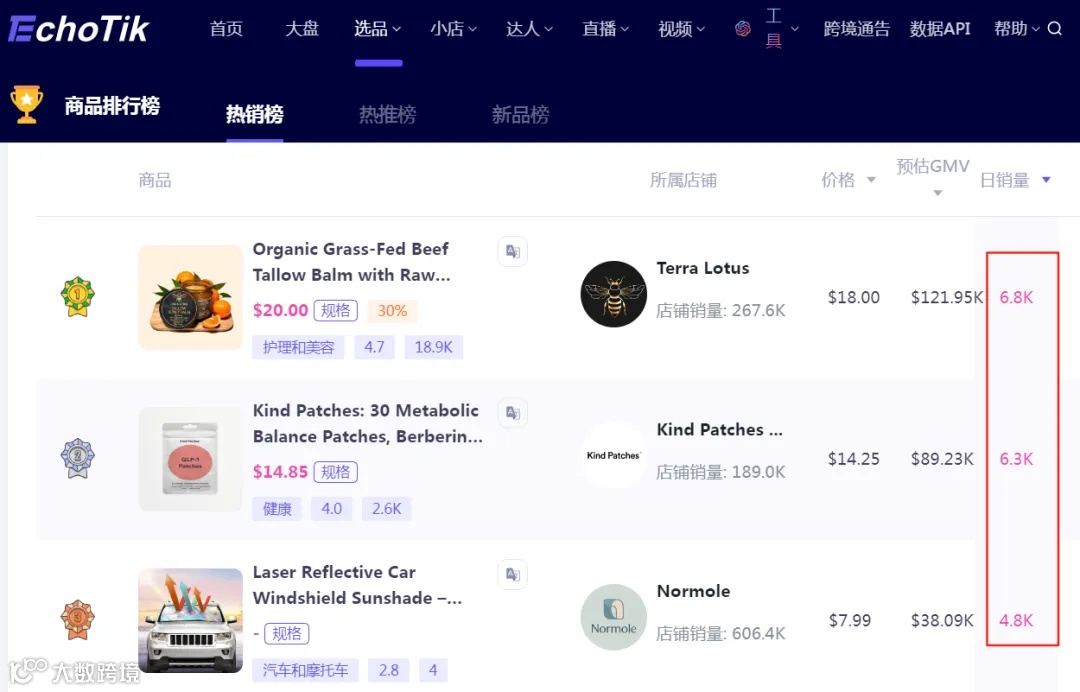
Task: Expand the 达人 menu
Action: pos(529,29)
